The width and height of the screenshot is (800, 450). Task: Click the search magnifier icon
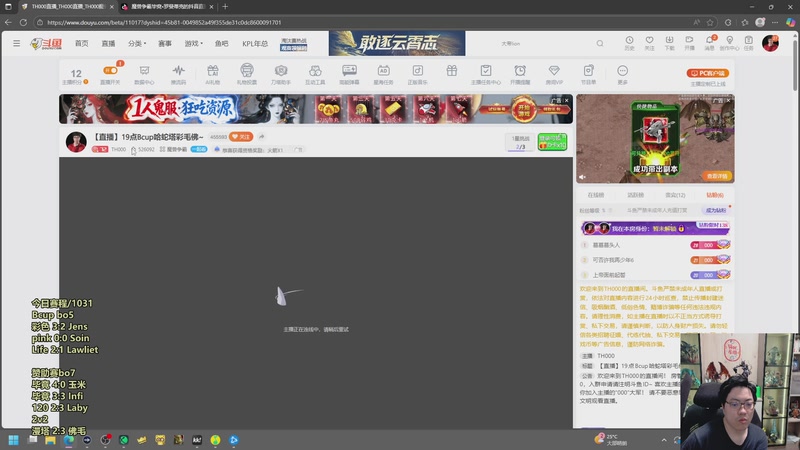599,43
